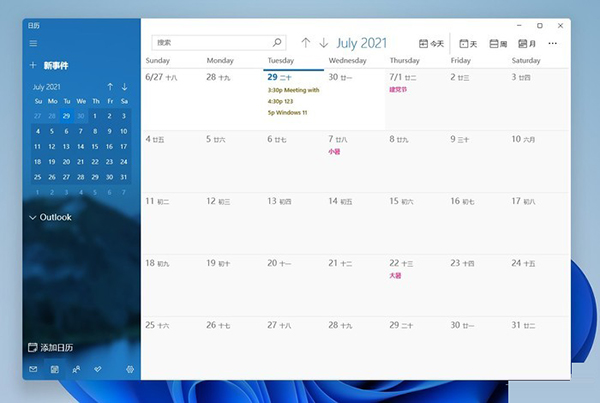
Task: Open the 3:30p Meeting event
Action: tap(293, 90)
